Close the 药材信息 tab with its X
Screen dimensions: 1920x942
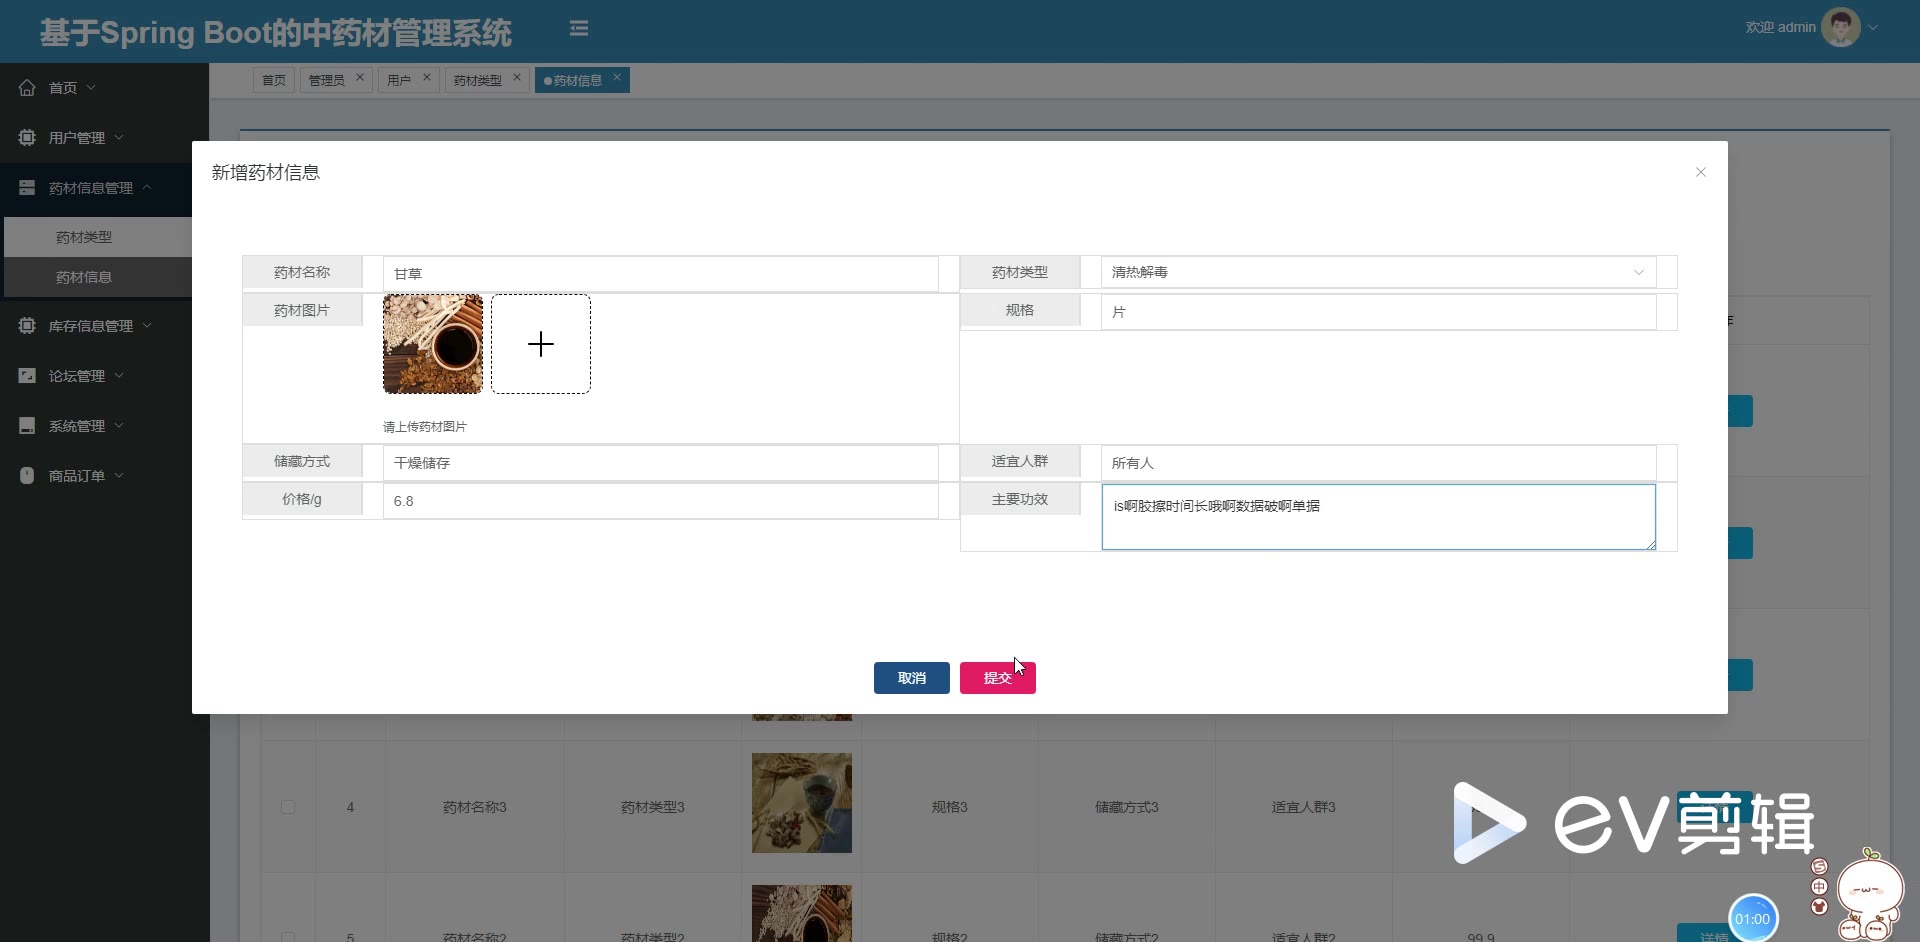click(x=617, y=77)
